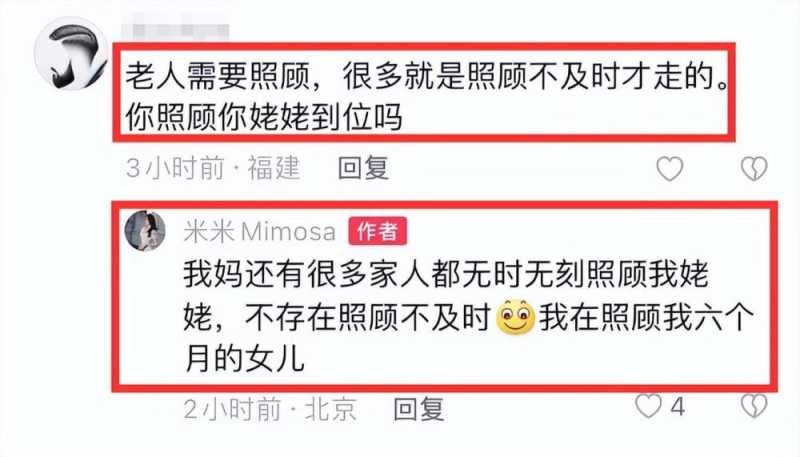Open the 米米Mimosa username link
The width and height of the screenshot is (800, 457).
pyautogui.click(x=260, y=232)
